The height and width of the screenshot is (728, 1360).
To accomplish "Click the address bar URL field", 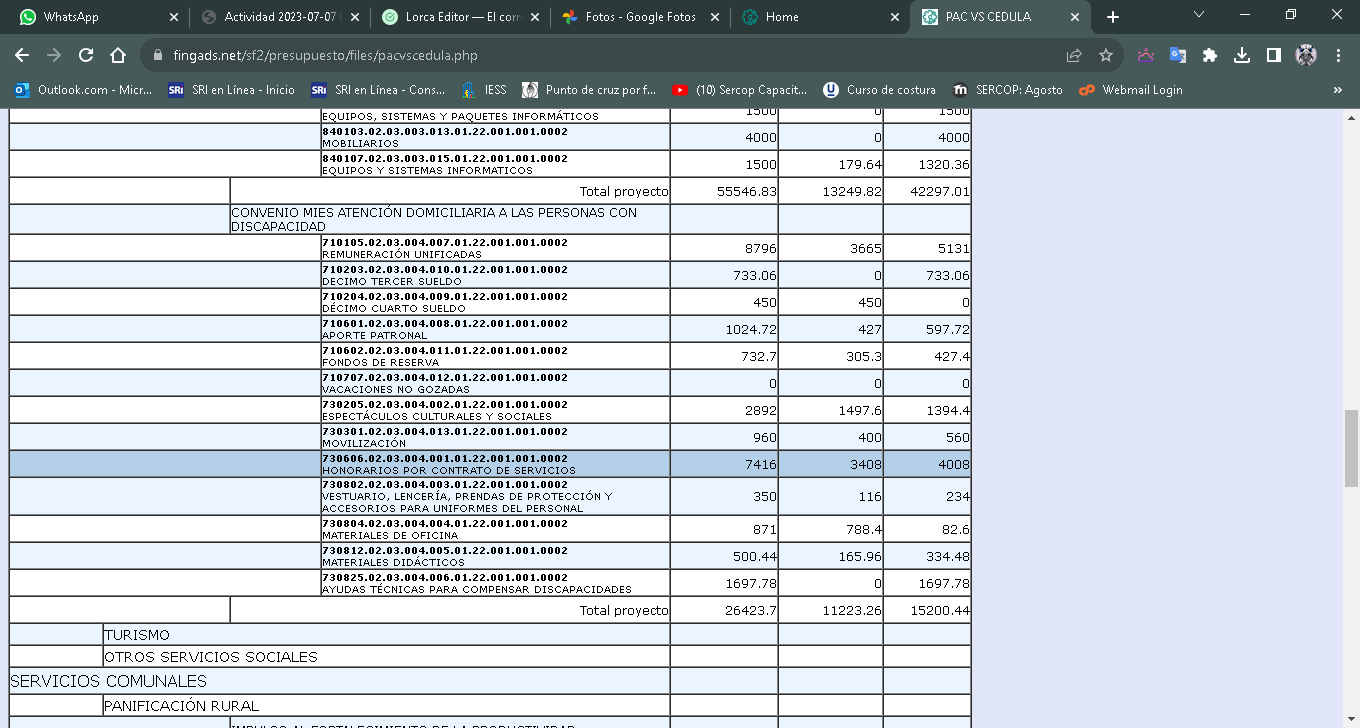I will pyautogui.click(x=600, y=56).
